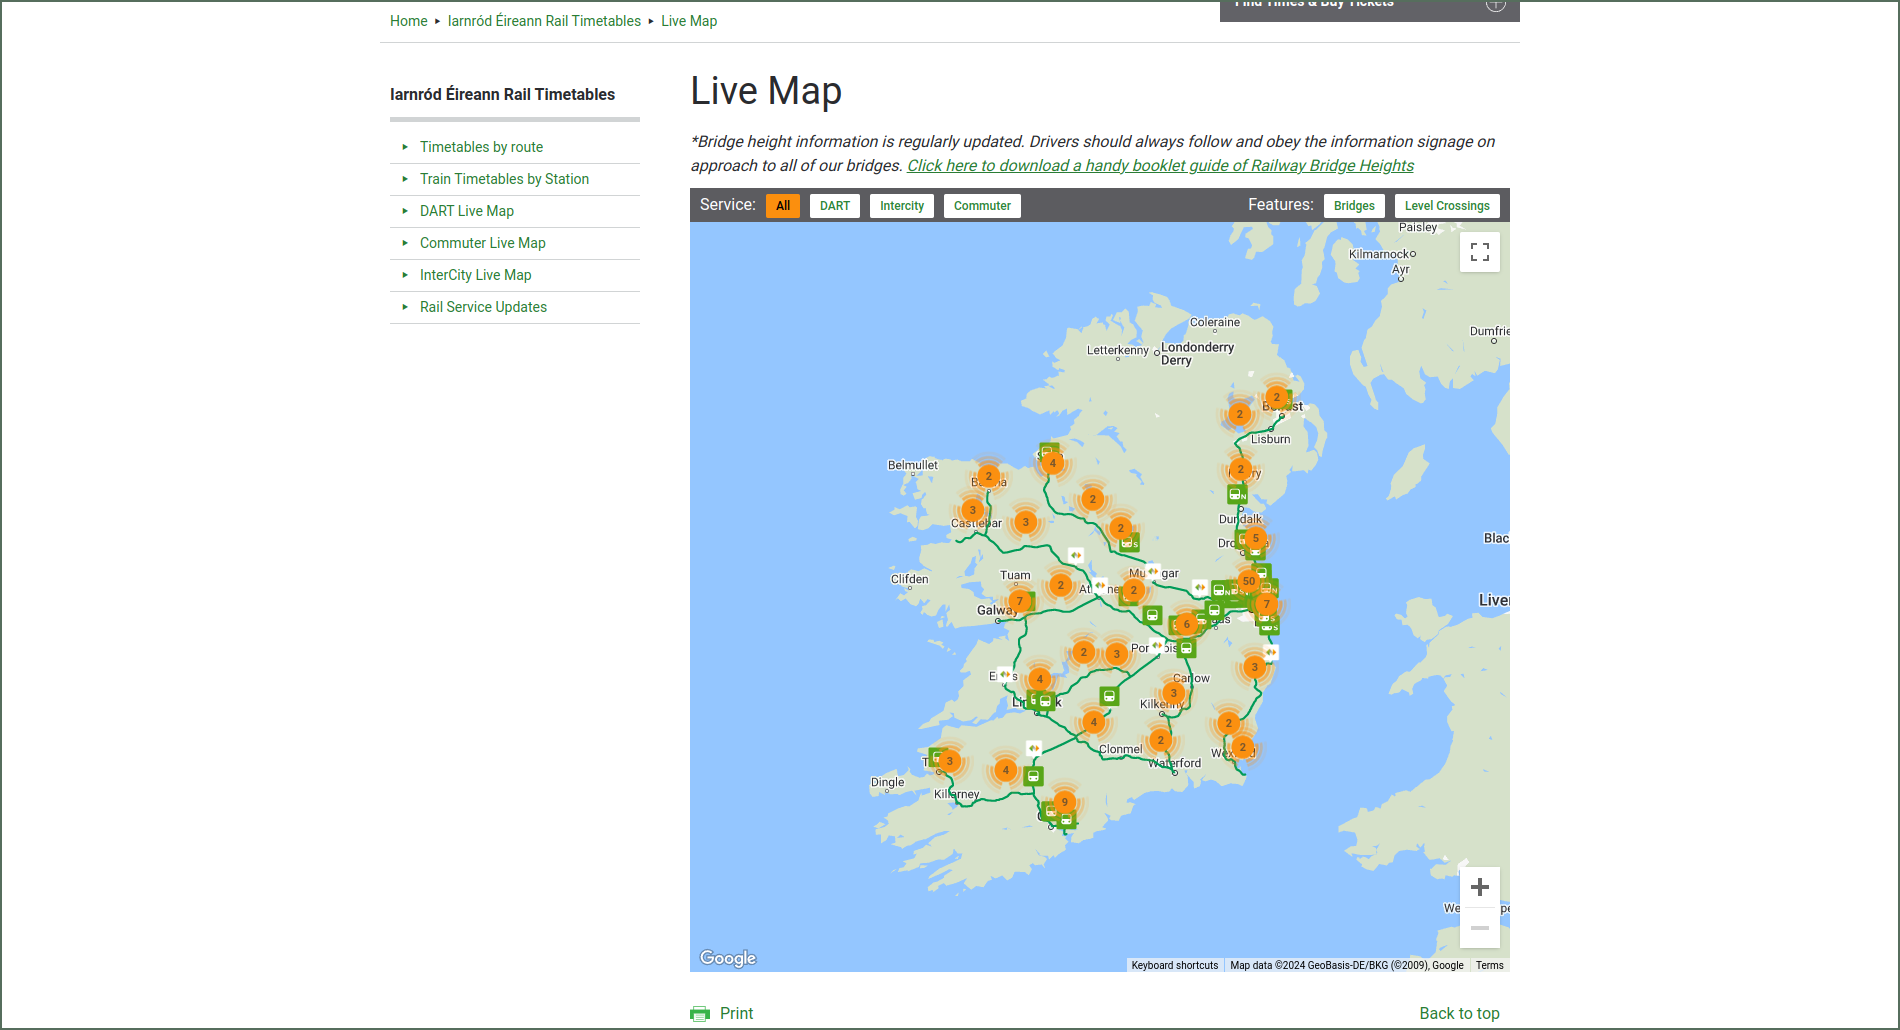The width and height of the screenshot is (1900, 1030).
Task: Open Train Timetables by Station
Action: (504, 179)
